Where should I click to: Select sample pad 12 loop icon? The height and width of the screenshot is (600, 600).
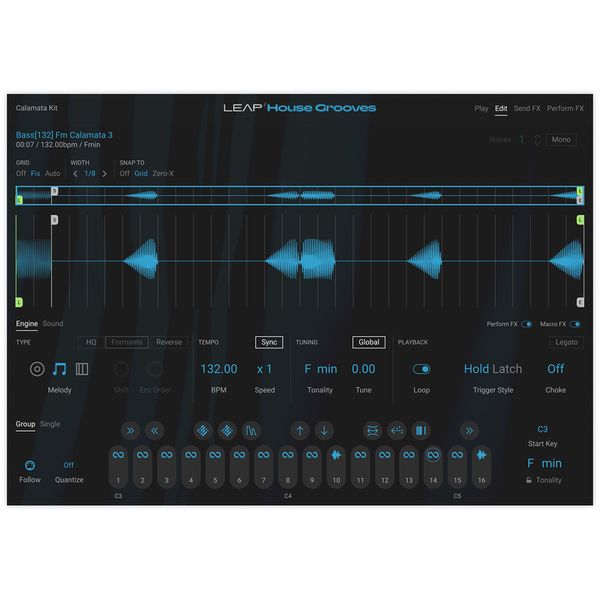pos(385,455)
